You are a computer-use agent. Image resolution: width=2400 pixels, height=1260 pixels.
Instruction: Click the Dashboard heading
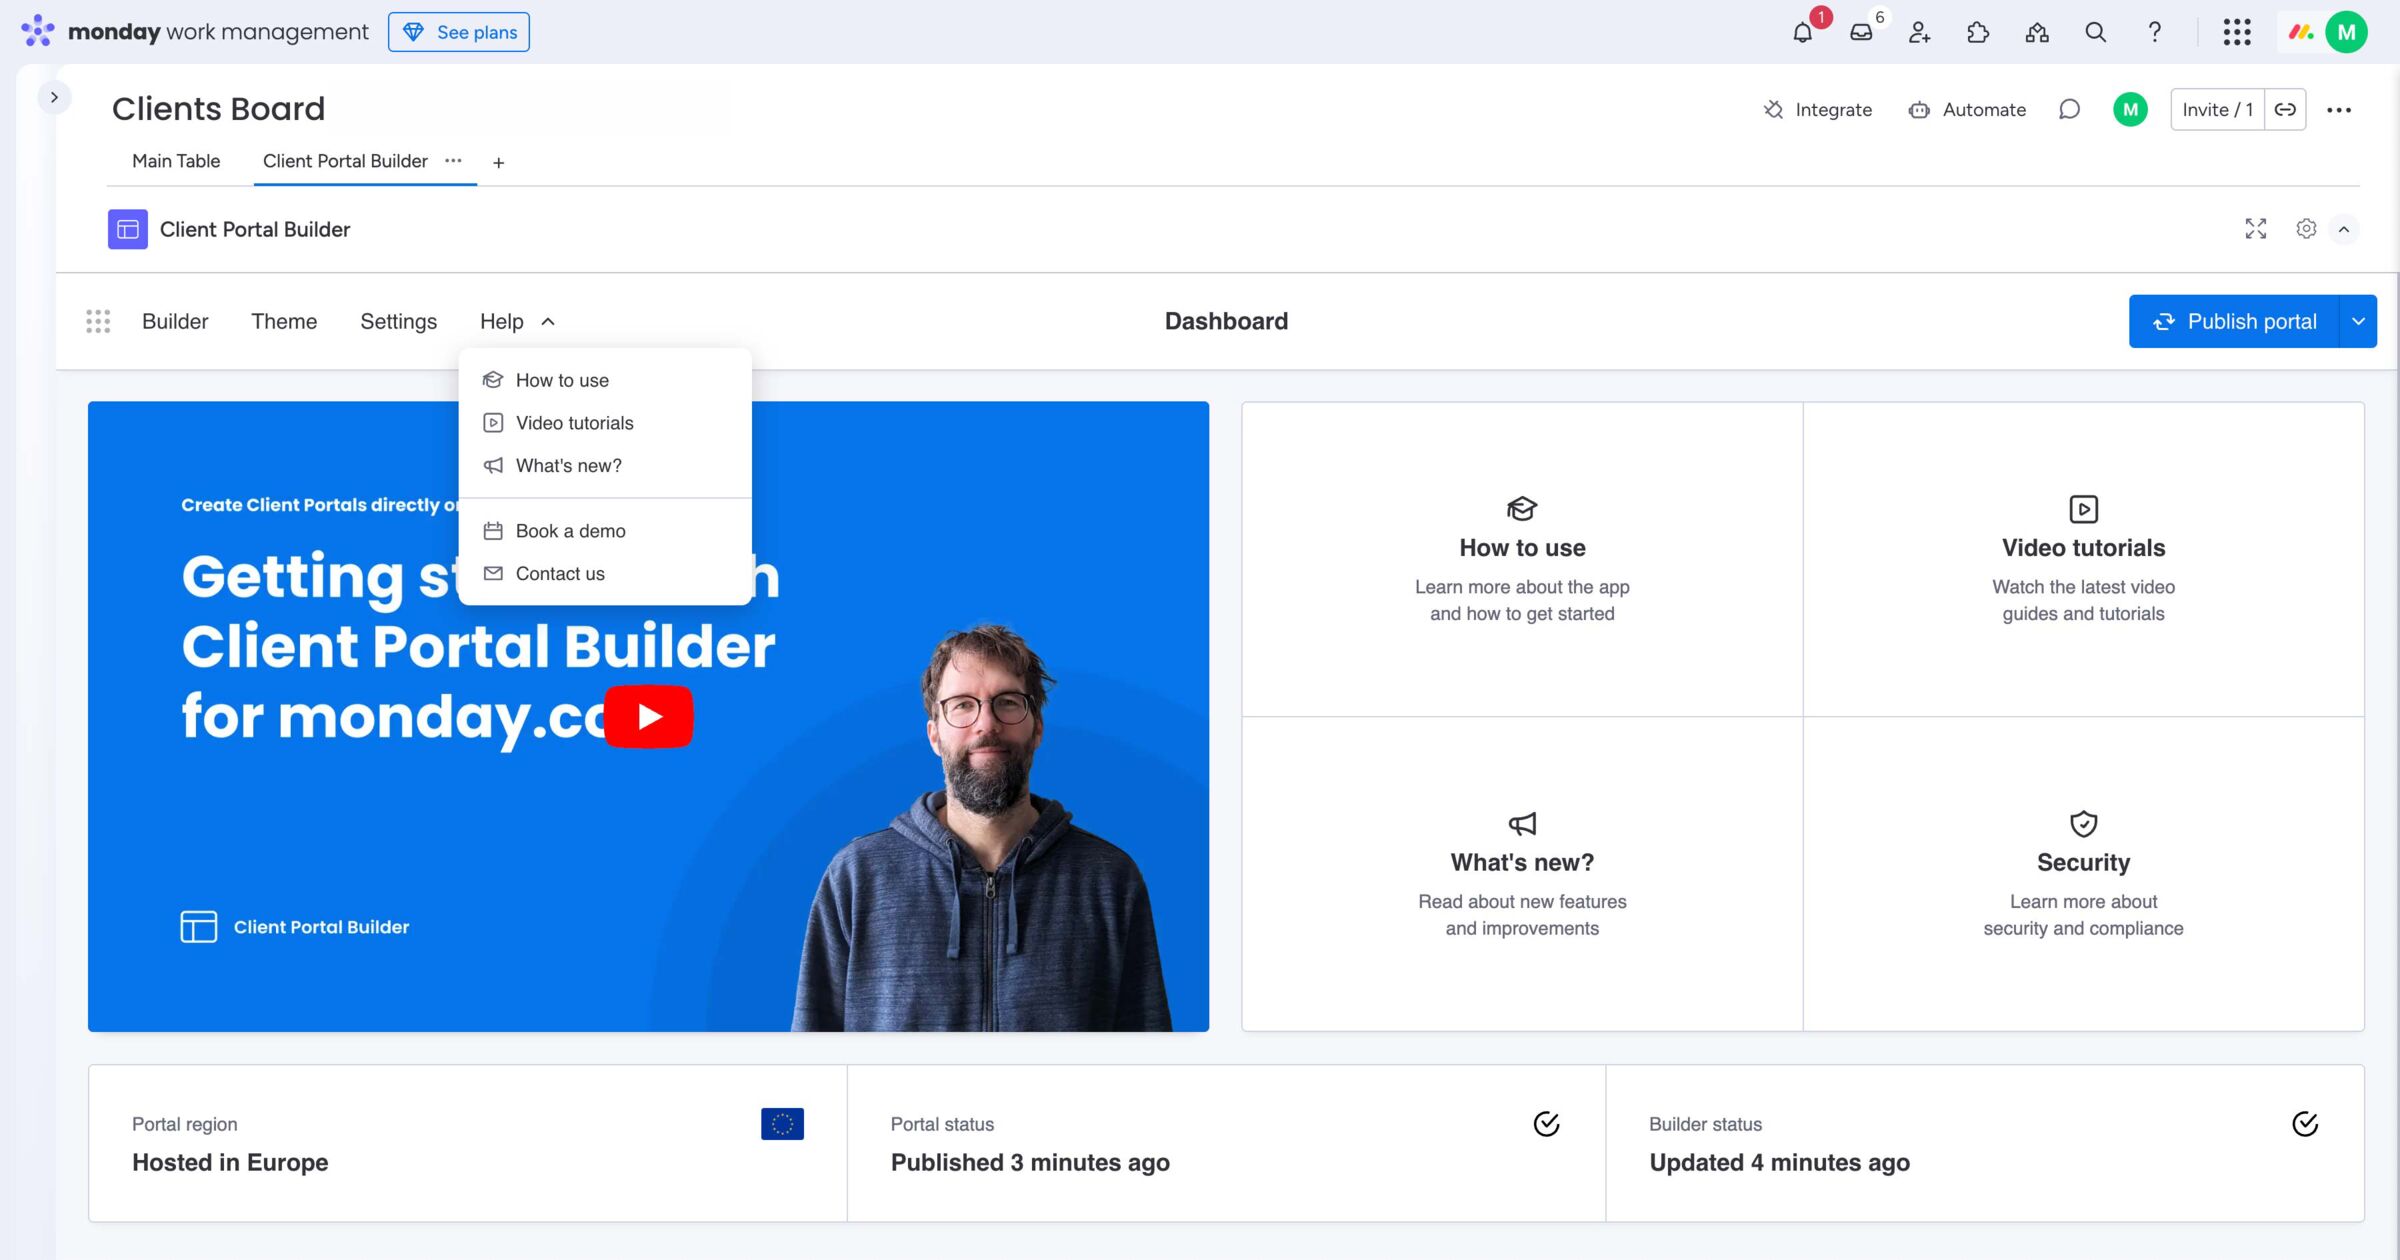coord(1226,321)
